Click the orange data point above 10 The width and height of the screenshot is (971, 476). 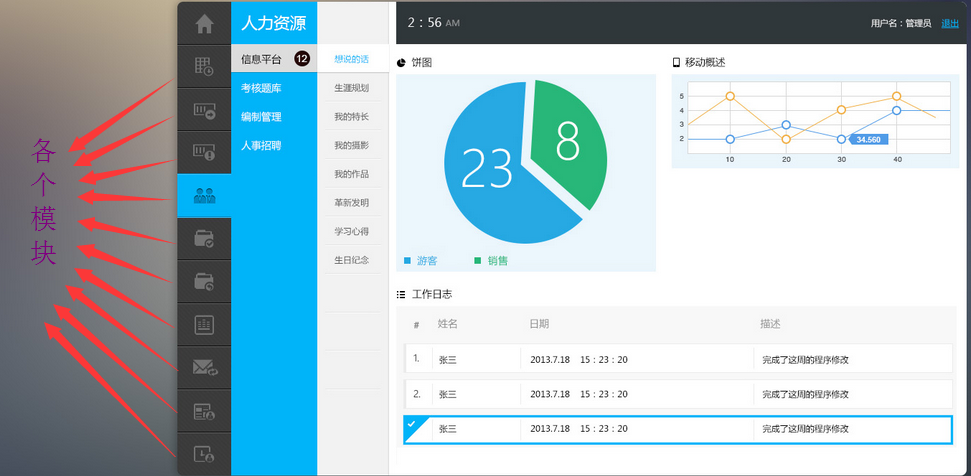pyautogui.click(x=730, y=96)
